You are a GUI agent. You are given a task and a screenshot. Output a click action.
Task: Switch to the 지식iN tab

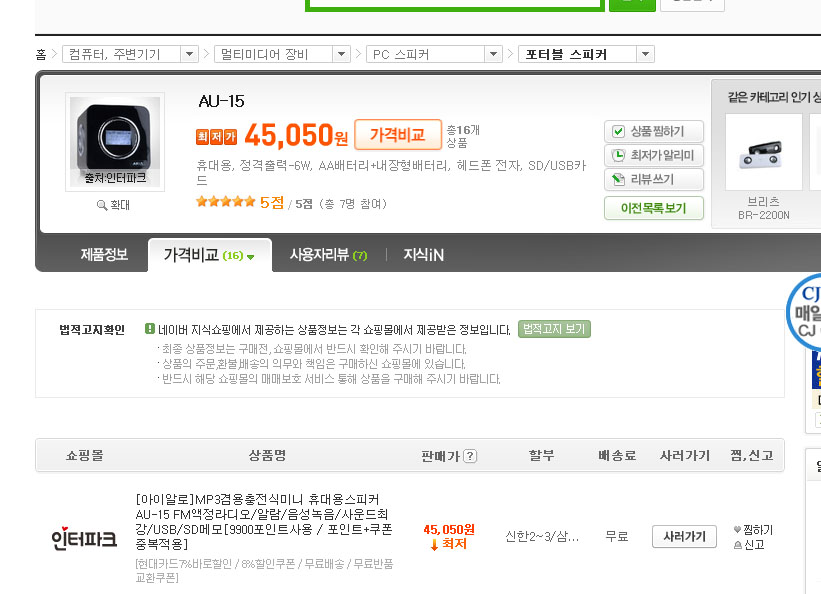(423, 255)
